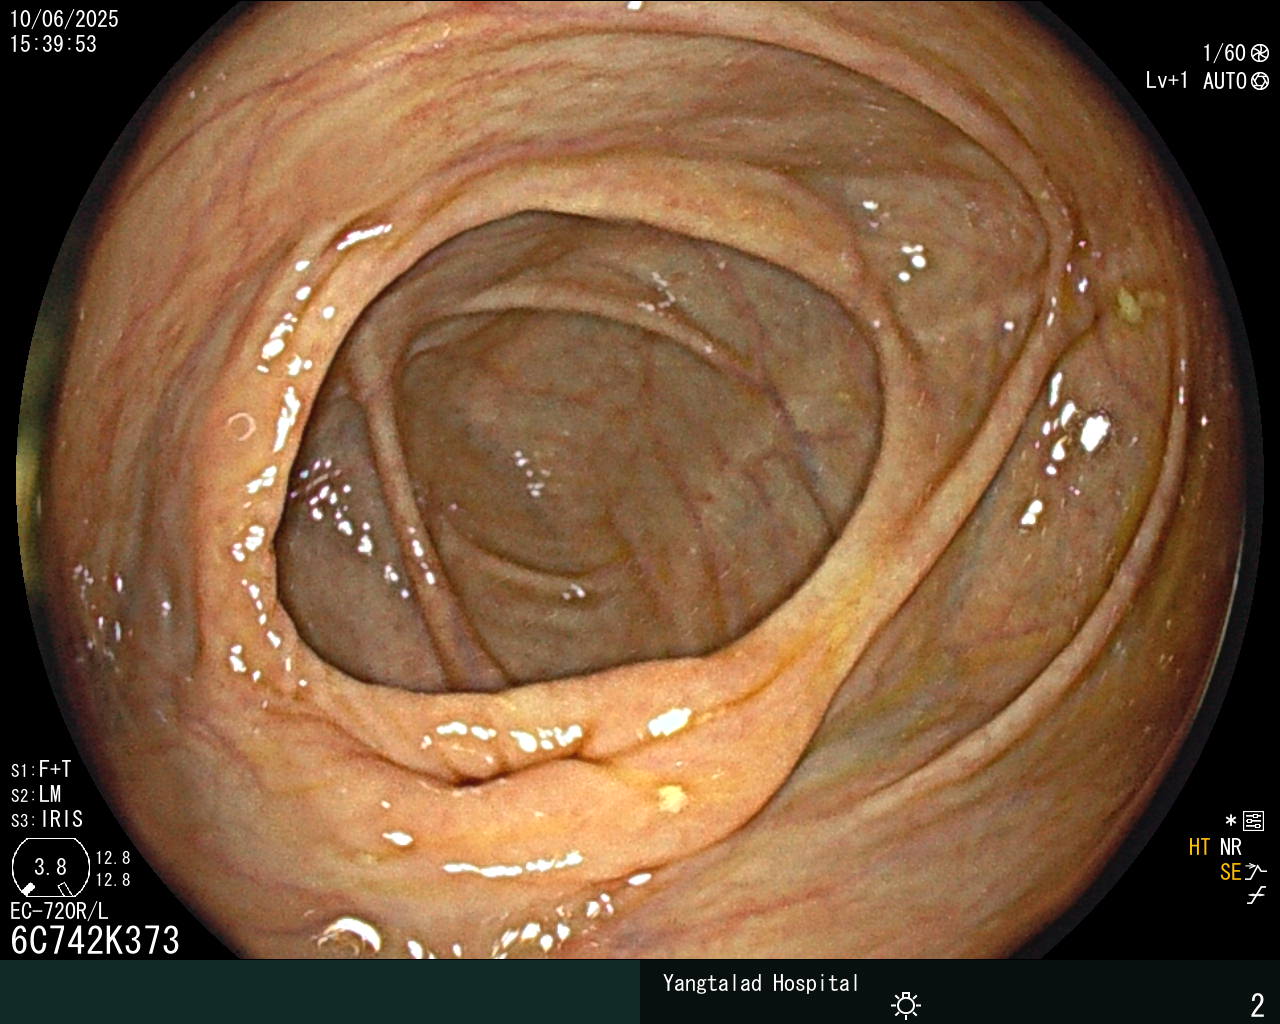The image size is (1280, 1024).
Task: Click the iris icon next to AUTO
Action: 1260,81
